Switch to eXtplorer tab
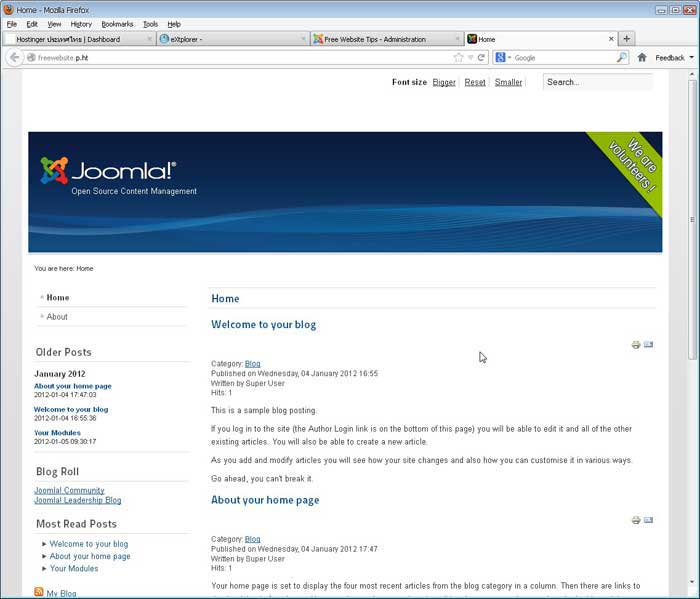The width and height of the screenshot is (700, 599). [233, 39]
